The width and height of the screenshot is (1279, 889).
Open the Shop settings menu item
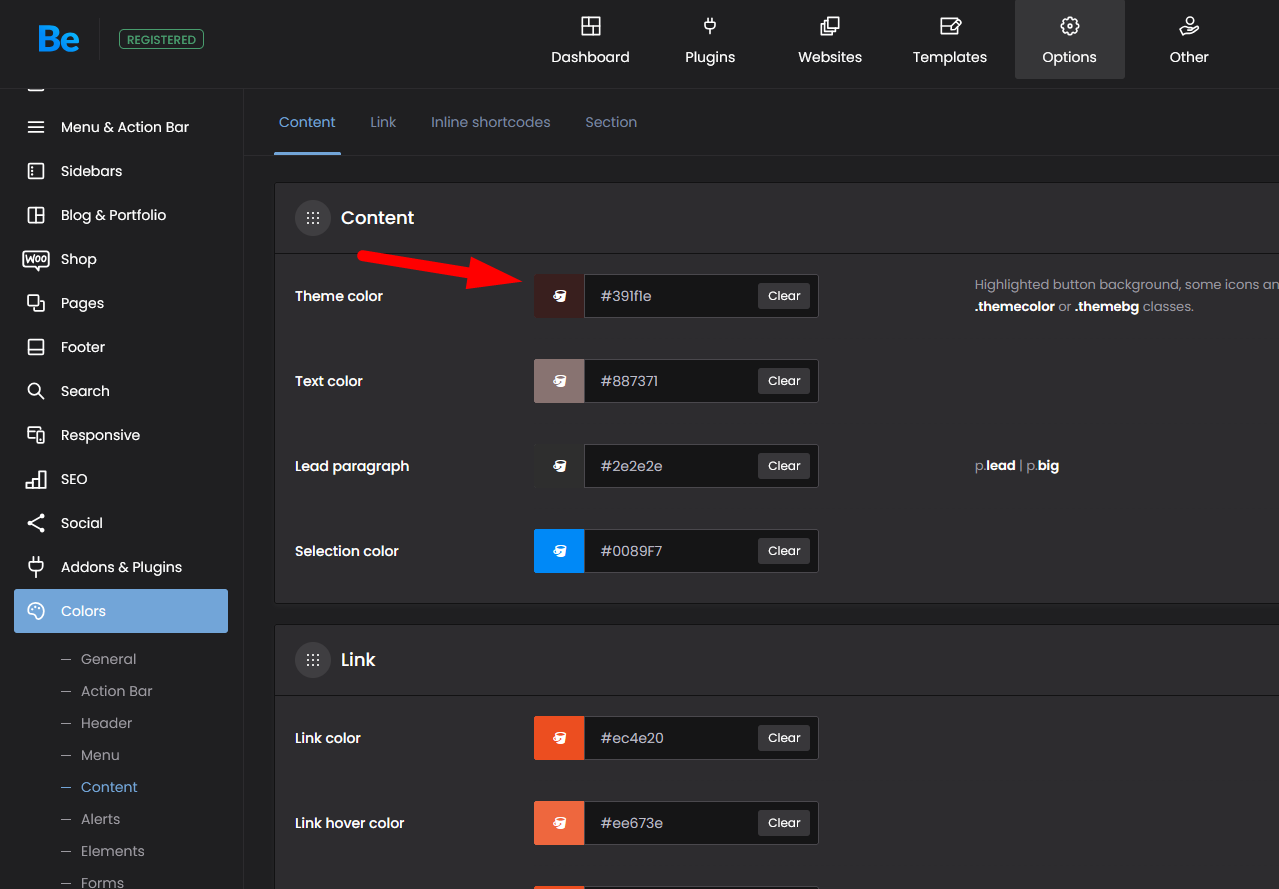tap(121, 259)
